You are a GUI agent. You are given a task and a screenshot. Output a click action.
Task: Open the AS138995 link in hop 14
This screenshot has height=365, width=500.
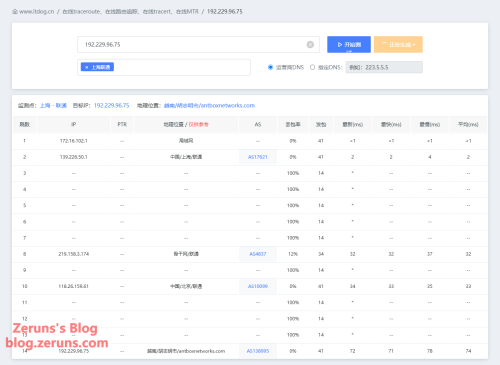click(258, 351)
